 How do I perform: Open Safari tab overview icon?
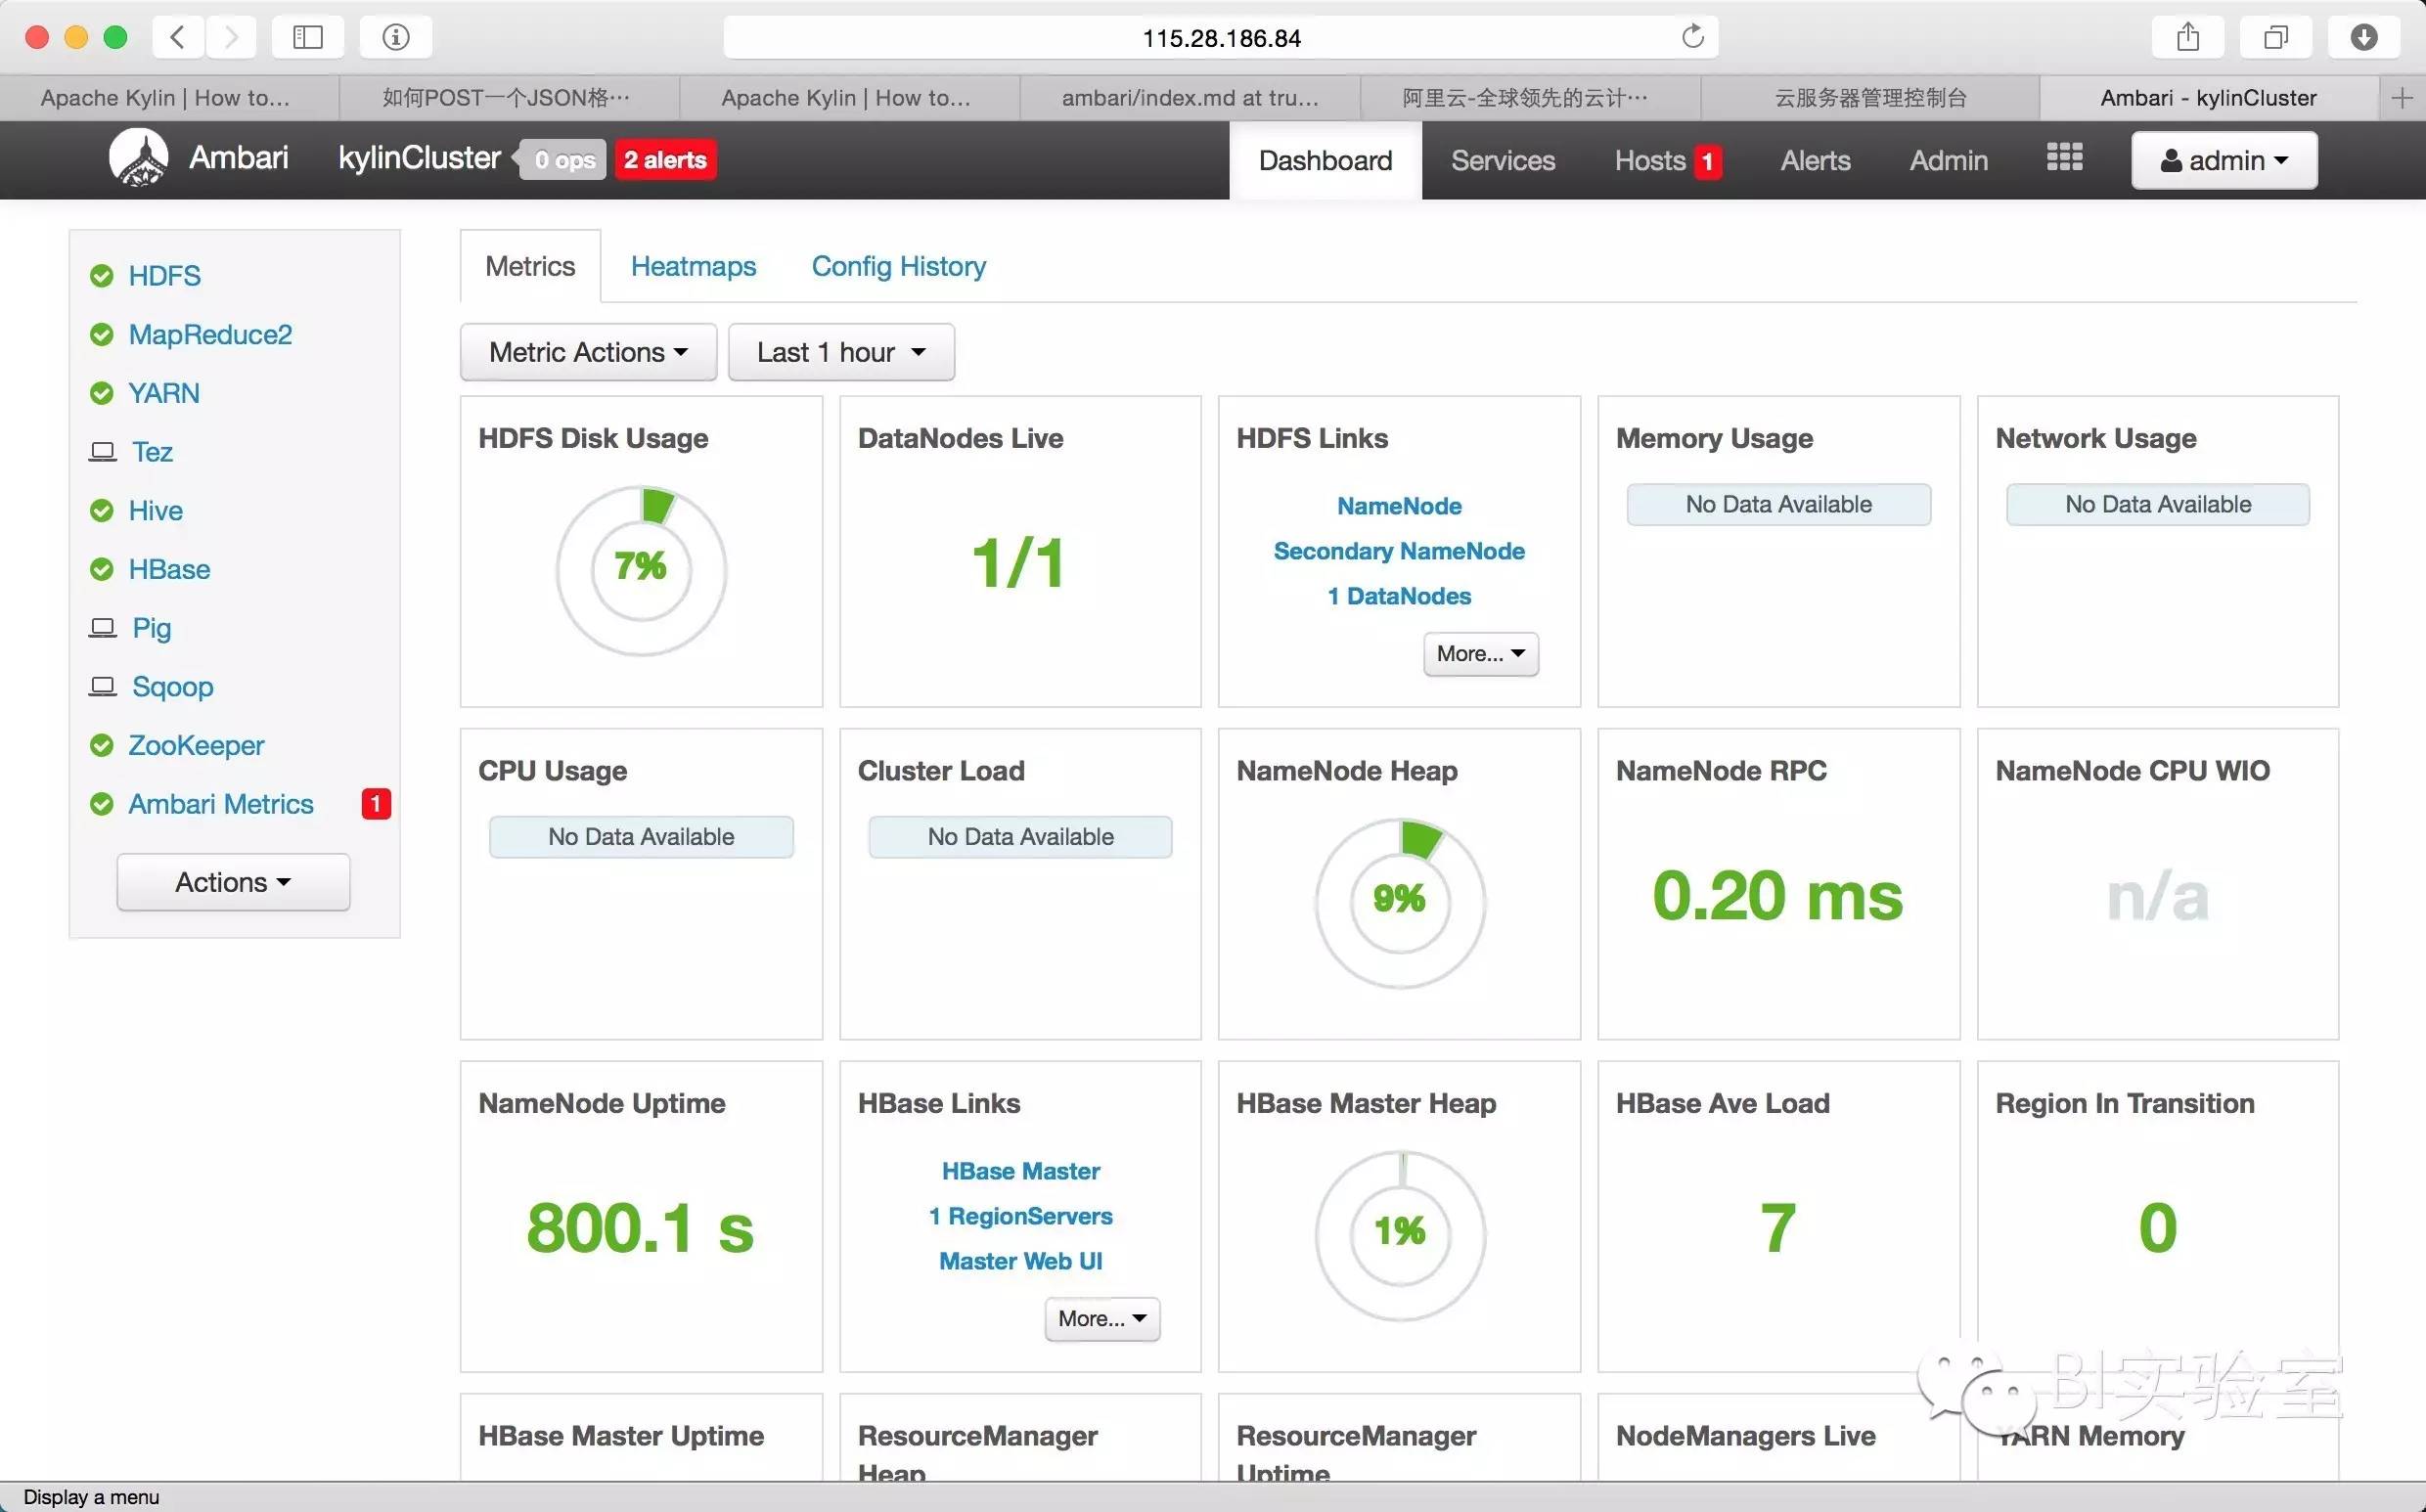click(2276, 37)
